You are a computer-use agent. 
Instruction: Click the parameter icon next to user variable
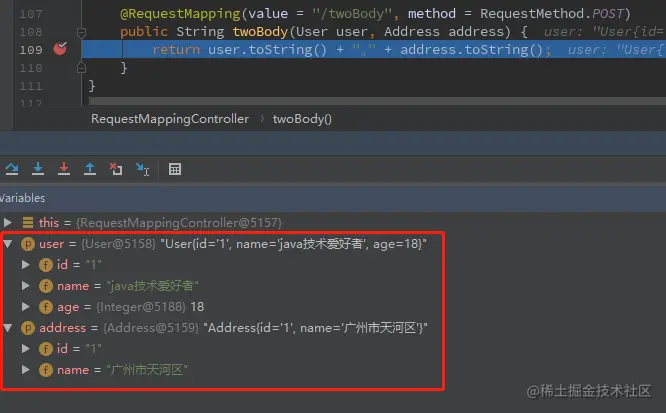click(28, 244)
